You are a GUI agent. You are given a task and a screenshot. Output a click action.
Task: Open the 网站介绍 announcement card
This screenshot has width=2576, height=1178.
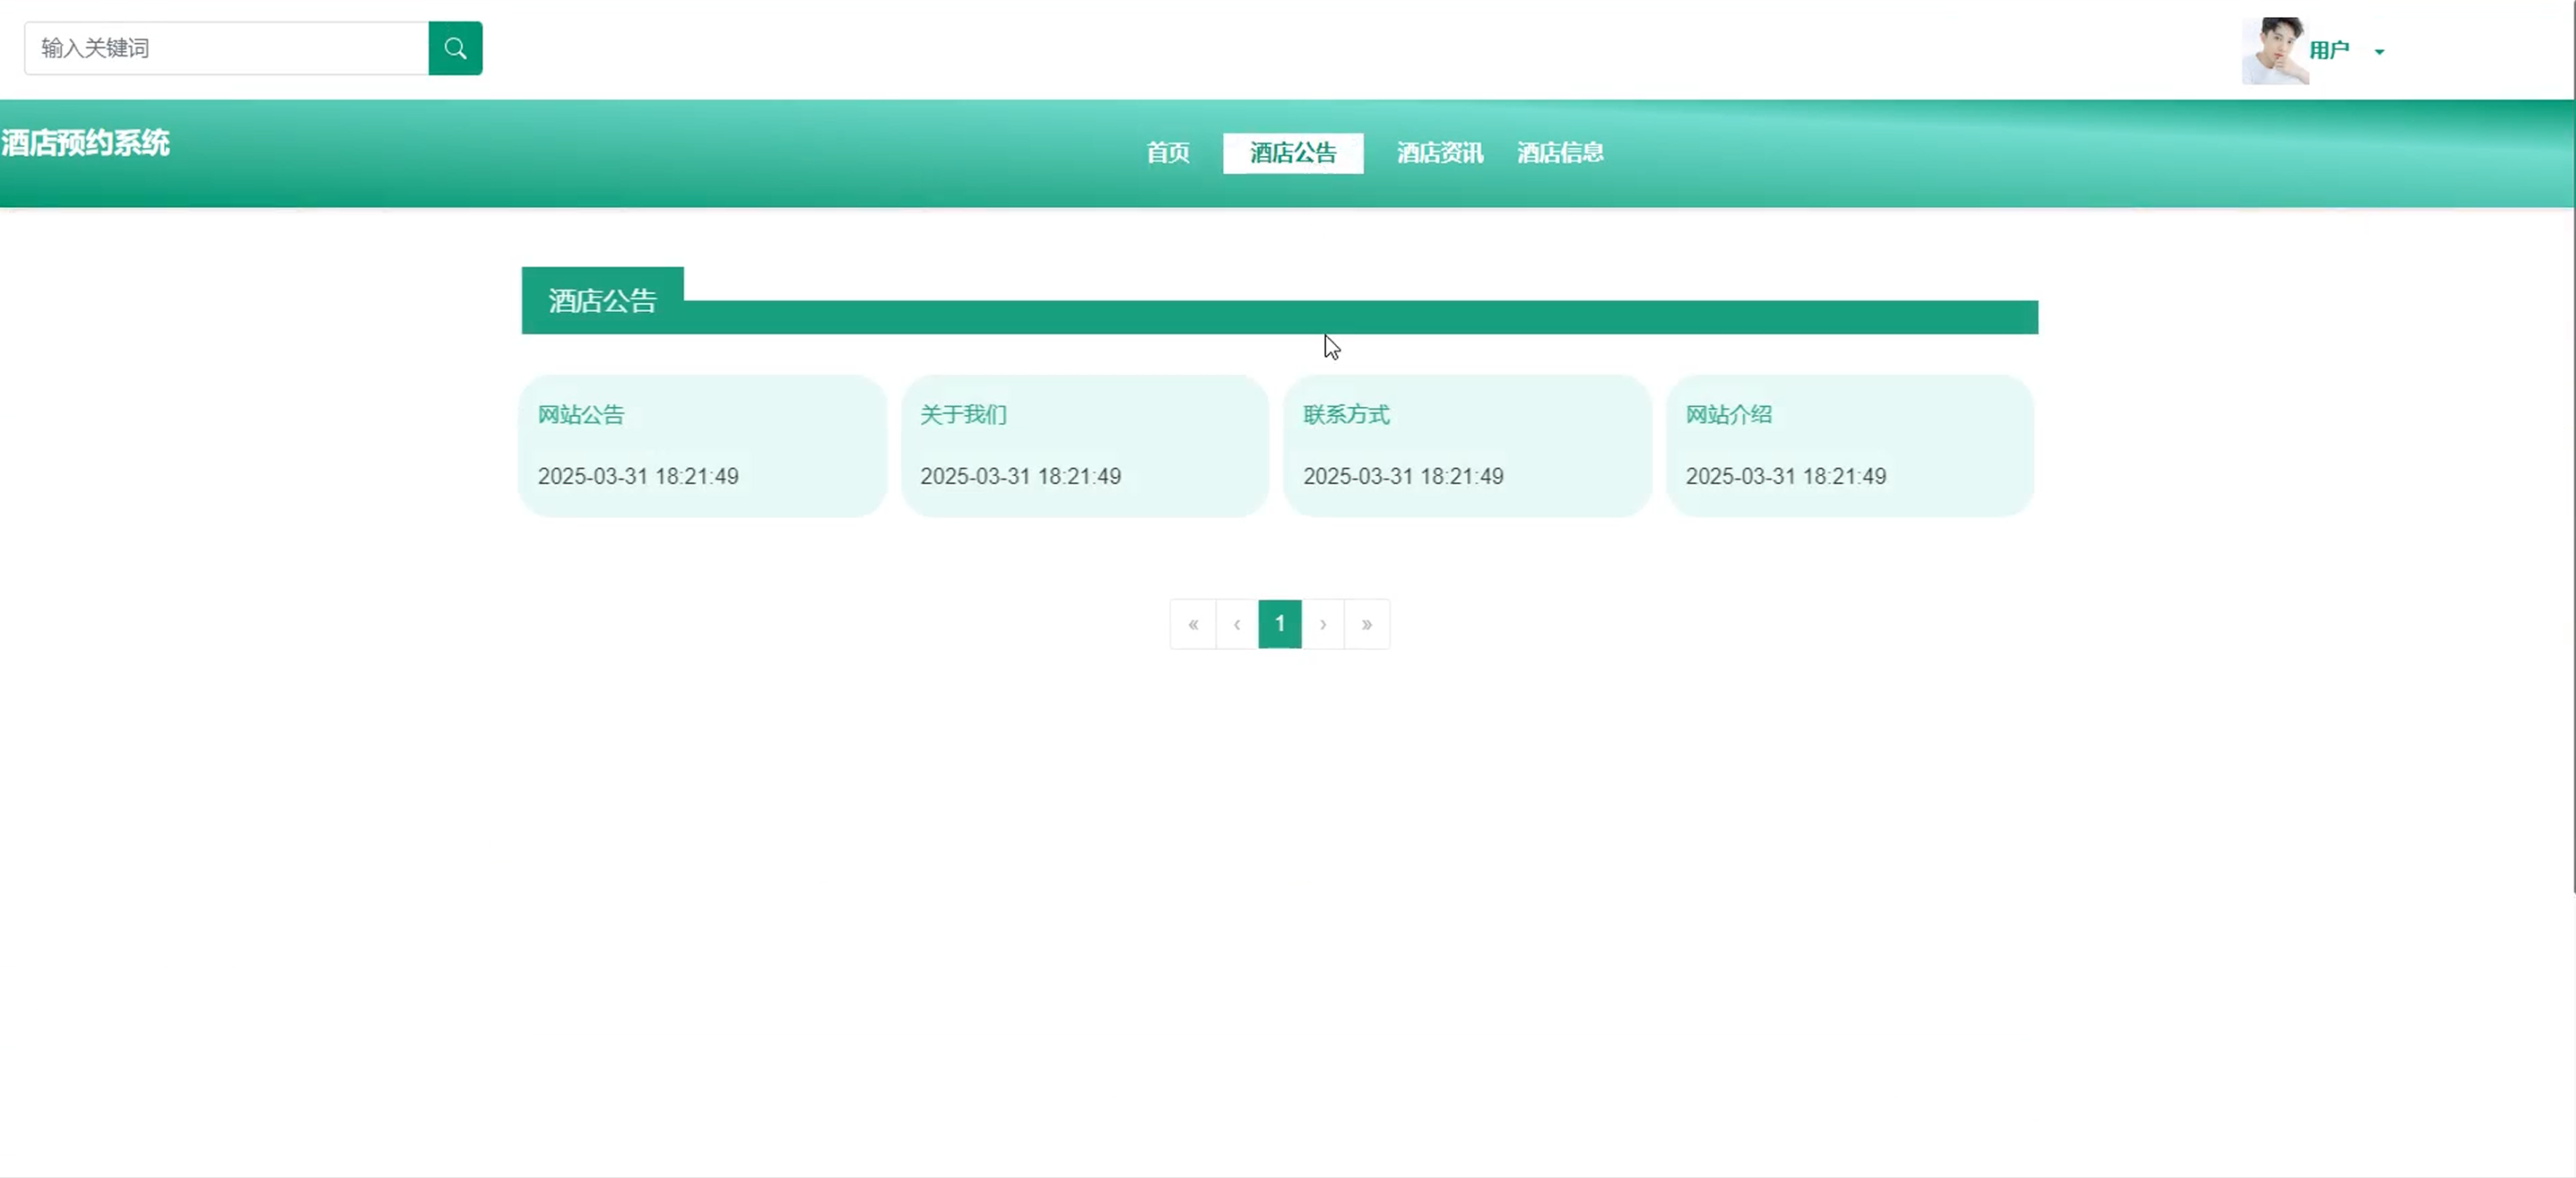(x=1849, y=445)
